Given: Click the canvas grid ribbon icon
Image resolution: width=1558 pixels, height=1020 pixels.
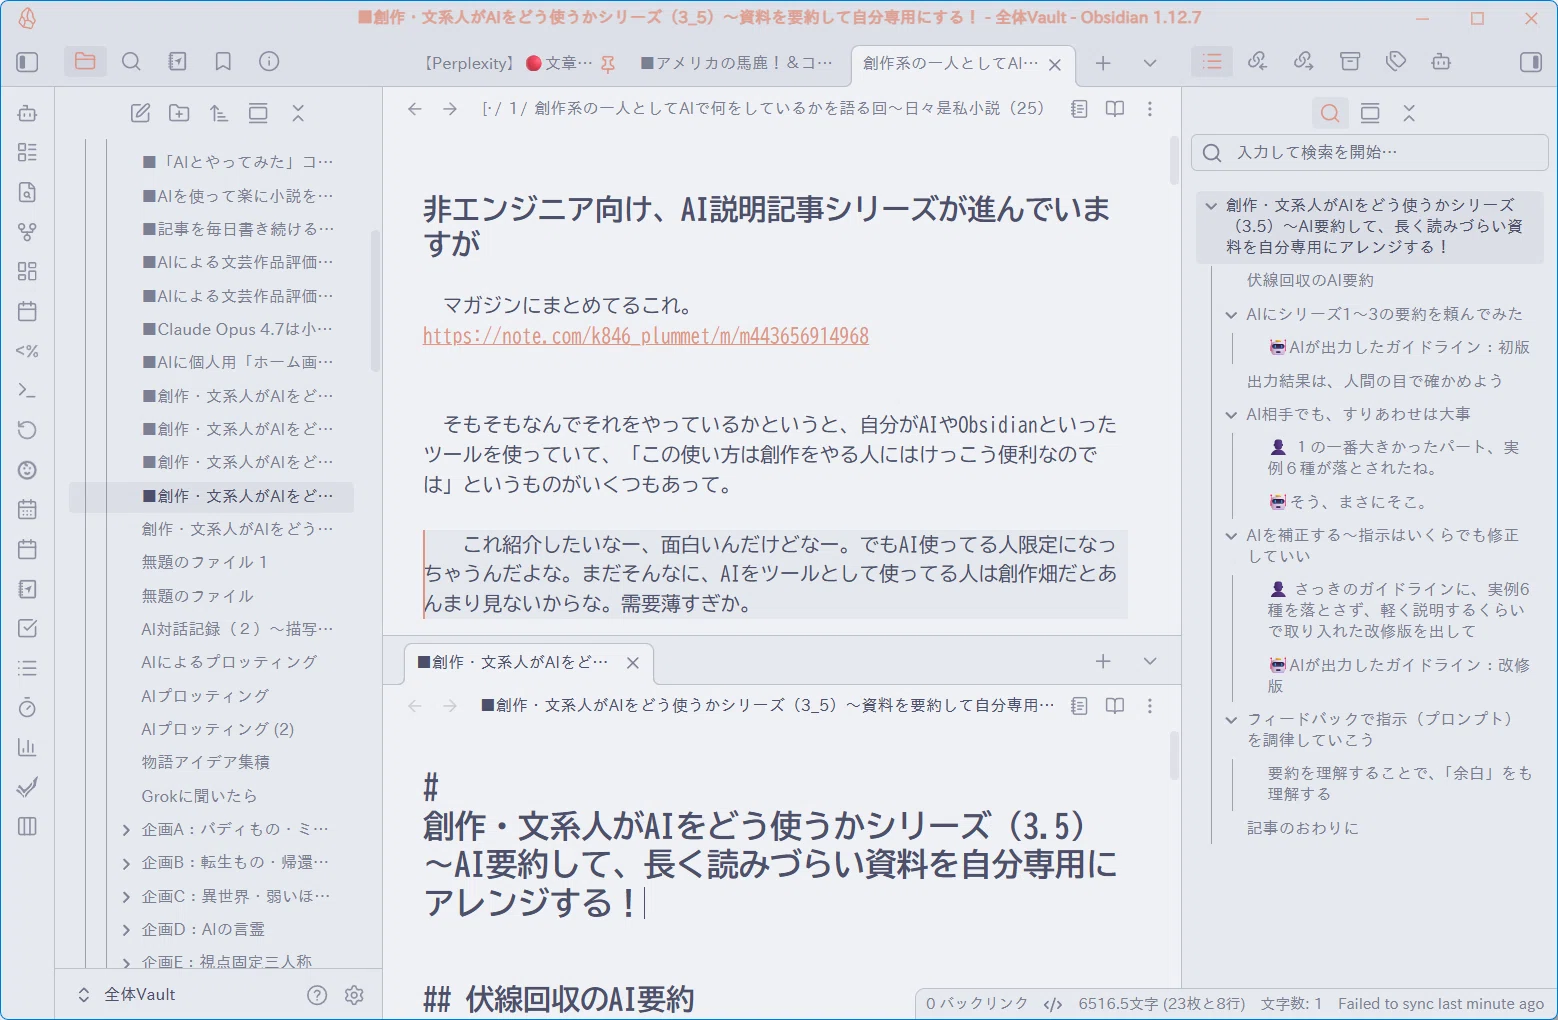Looking at the screenshot, I should point(27,271).
